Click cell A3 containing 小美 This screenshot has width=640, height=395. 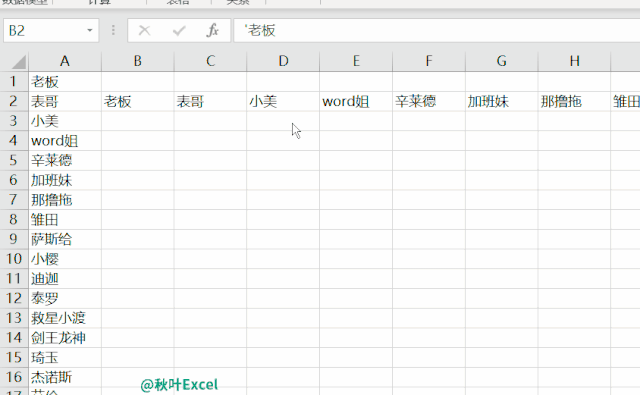point(65,121)
